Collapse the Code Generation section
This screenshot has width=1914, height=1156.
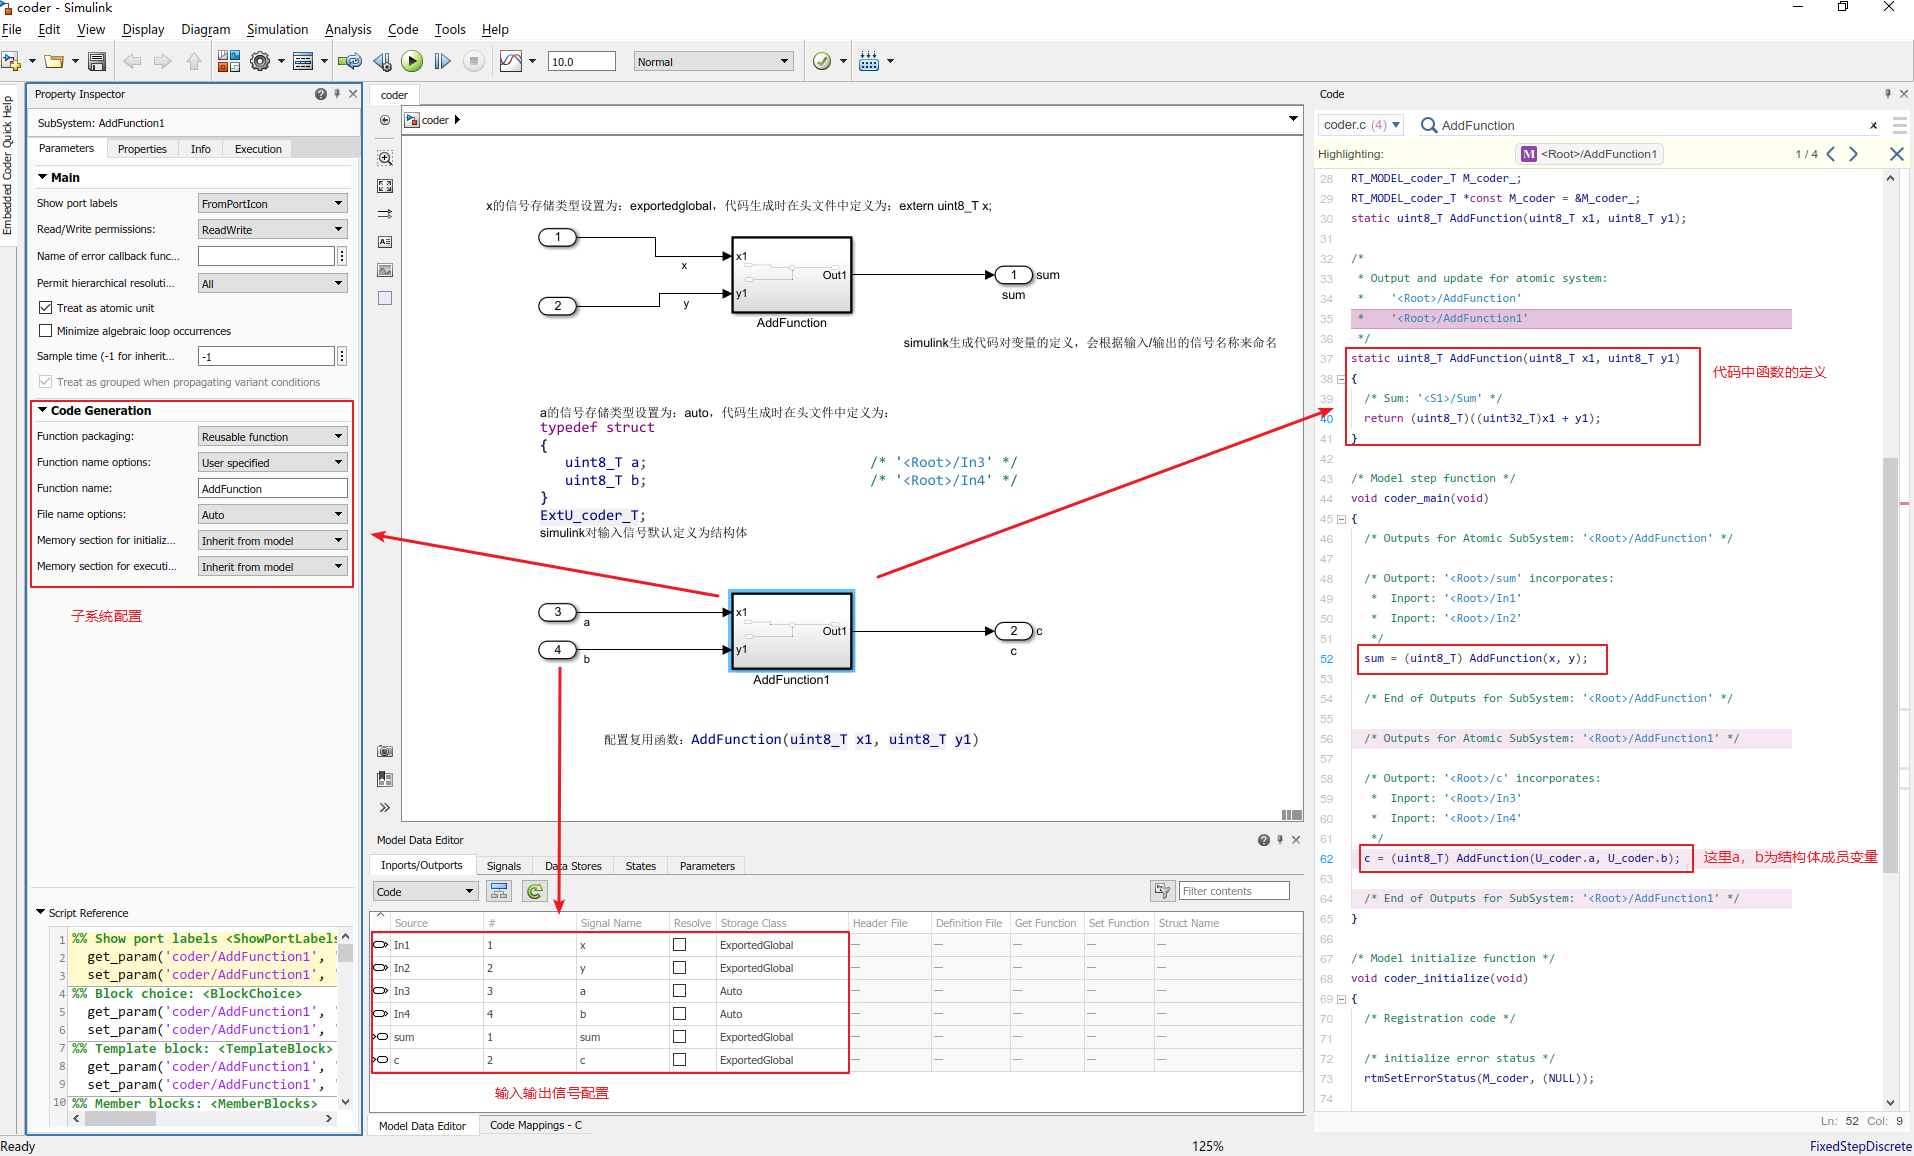[43, 410]
